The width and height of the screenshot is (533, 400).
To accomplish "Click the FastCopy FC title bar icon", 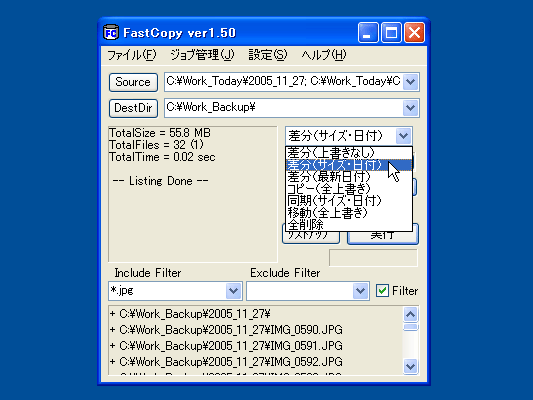I will coord(110,33).
